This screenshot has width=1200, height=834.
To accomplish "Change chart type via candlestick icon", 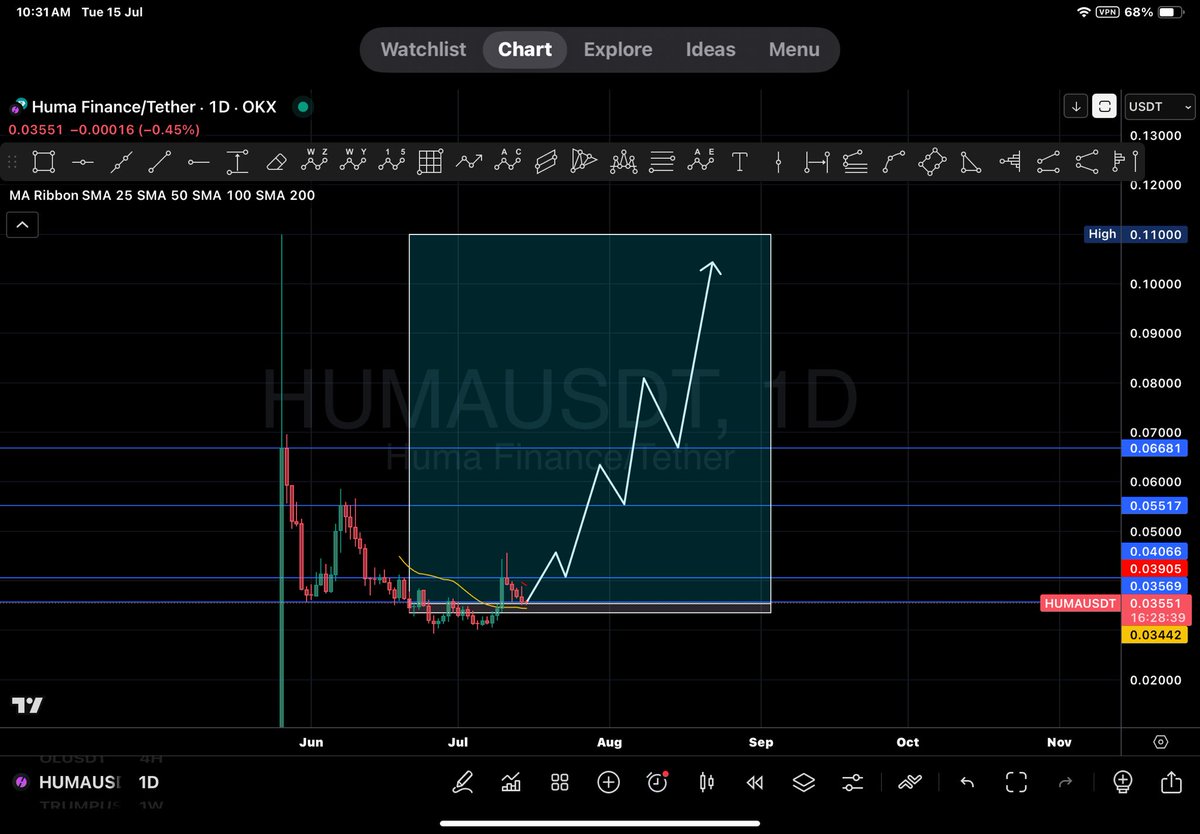I will tap(707, 782).
